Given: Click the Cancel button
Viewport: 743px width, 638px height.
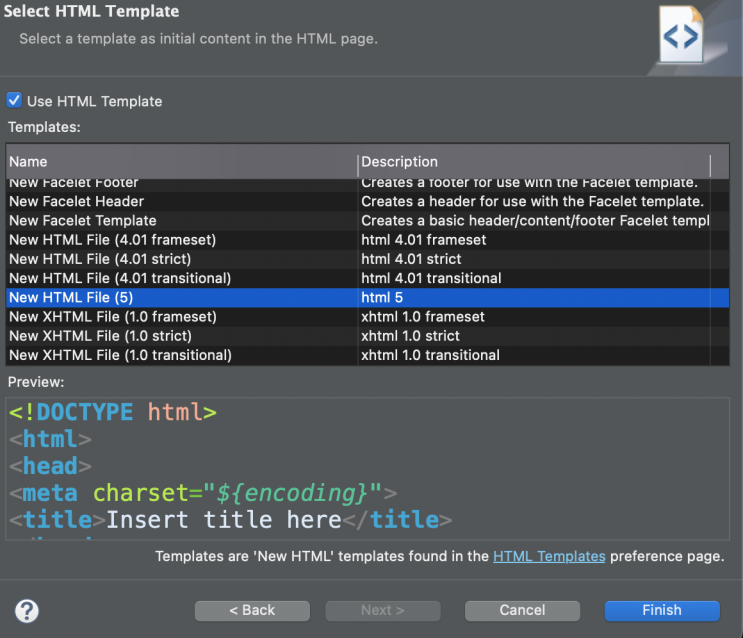Looking at the screenshot, I should 522,611.
